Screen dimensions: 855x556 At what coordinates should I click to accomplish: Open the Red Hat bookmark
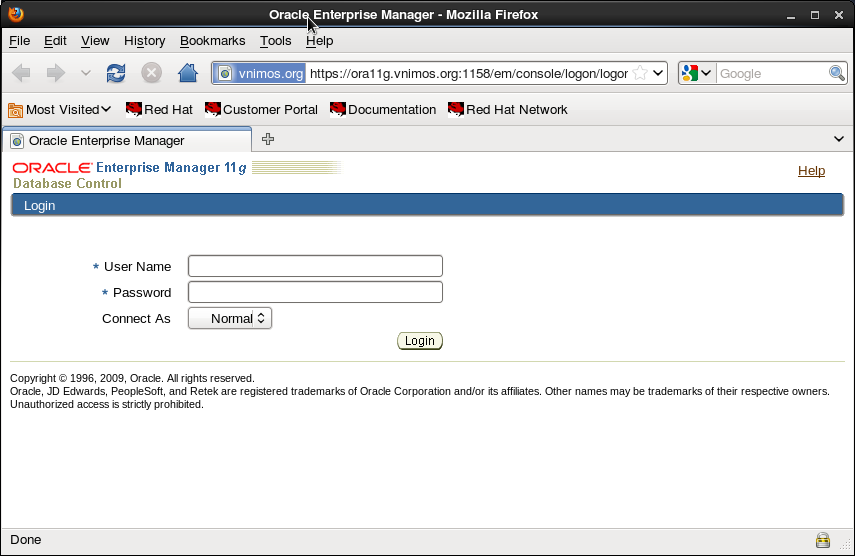pyautogui.click(x=159, y=110)
